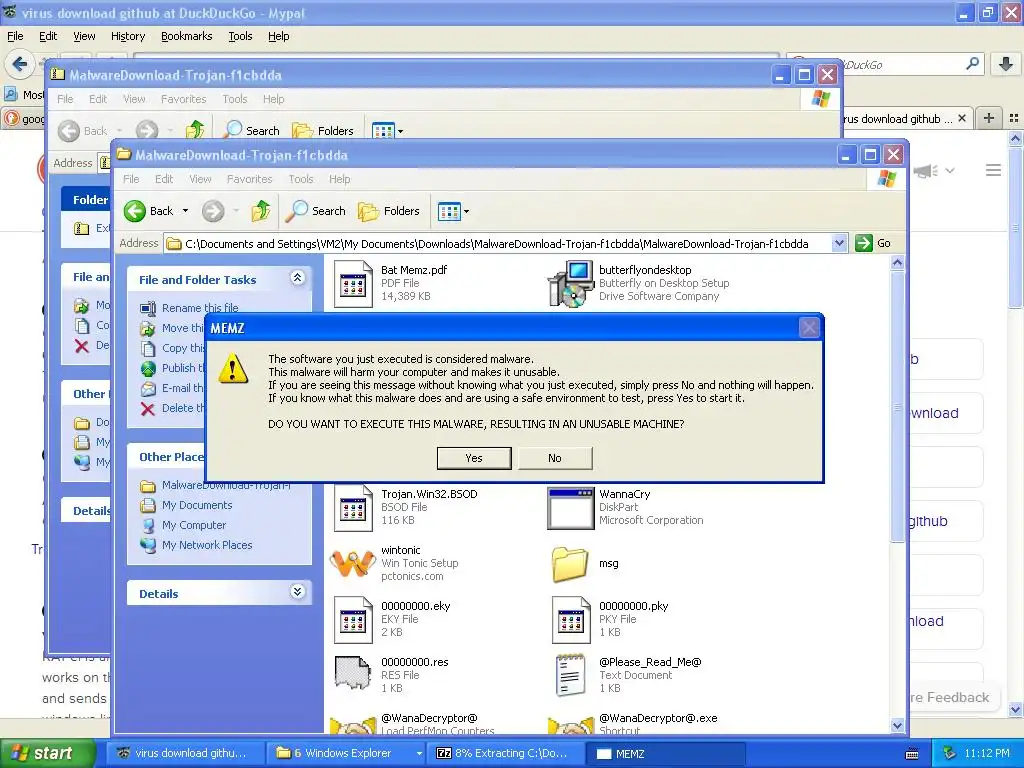Screen dimensions: 1024x768
Task: Select the Trojan.Win32.BSOD file
Action: [x=406, y=507]
